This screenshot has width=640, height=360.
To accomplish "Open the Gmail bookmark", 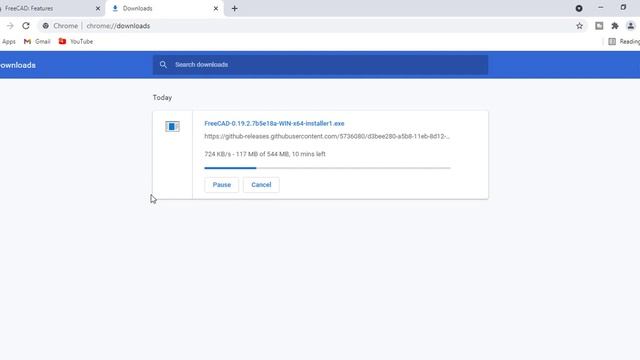I will tap(37, 42).
